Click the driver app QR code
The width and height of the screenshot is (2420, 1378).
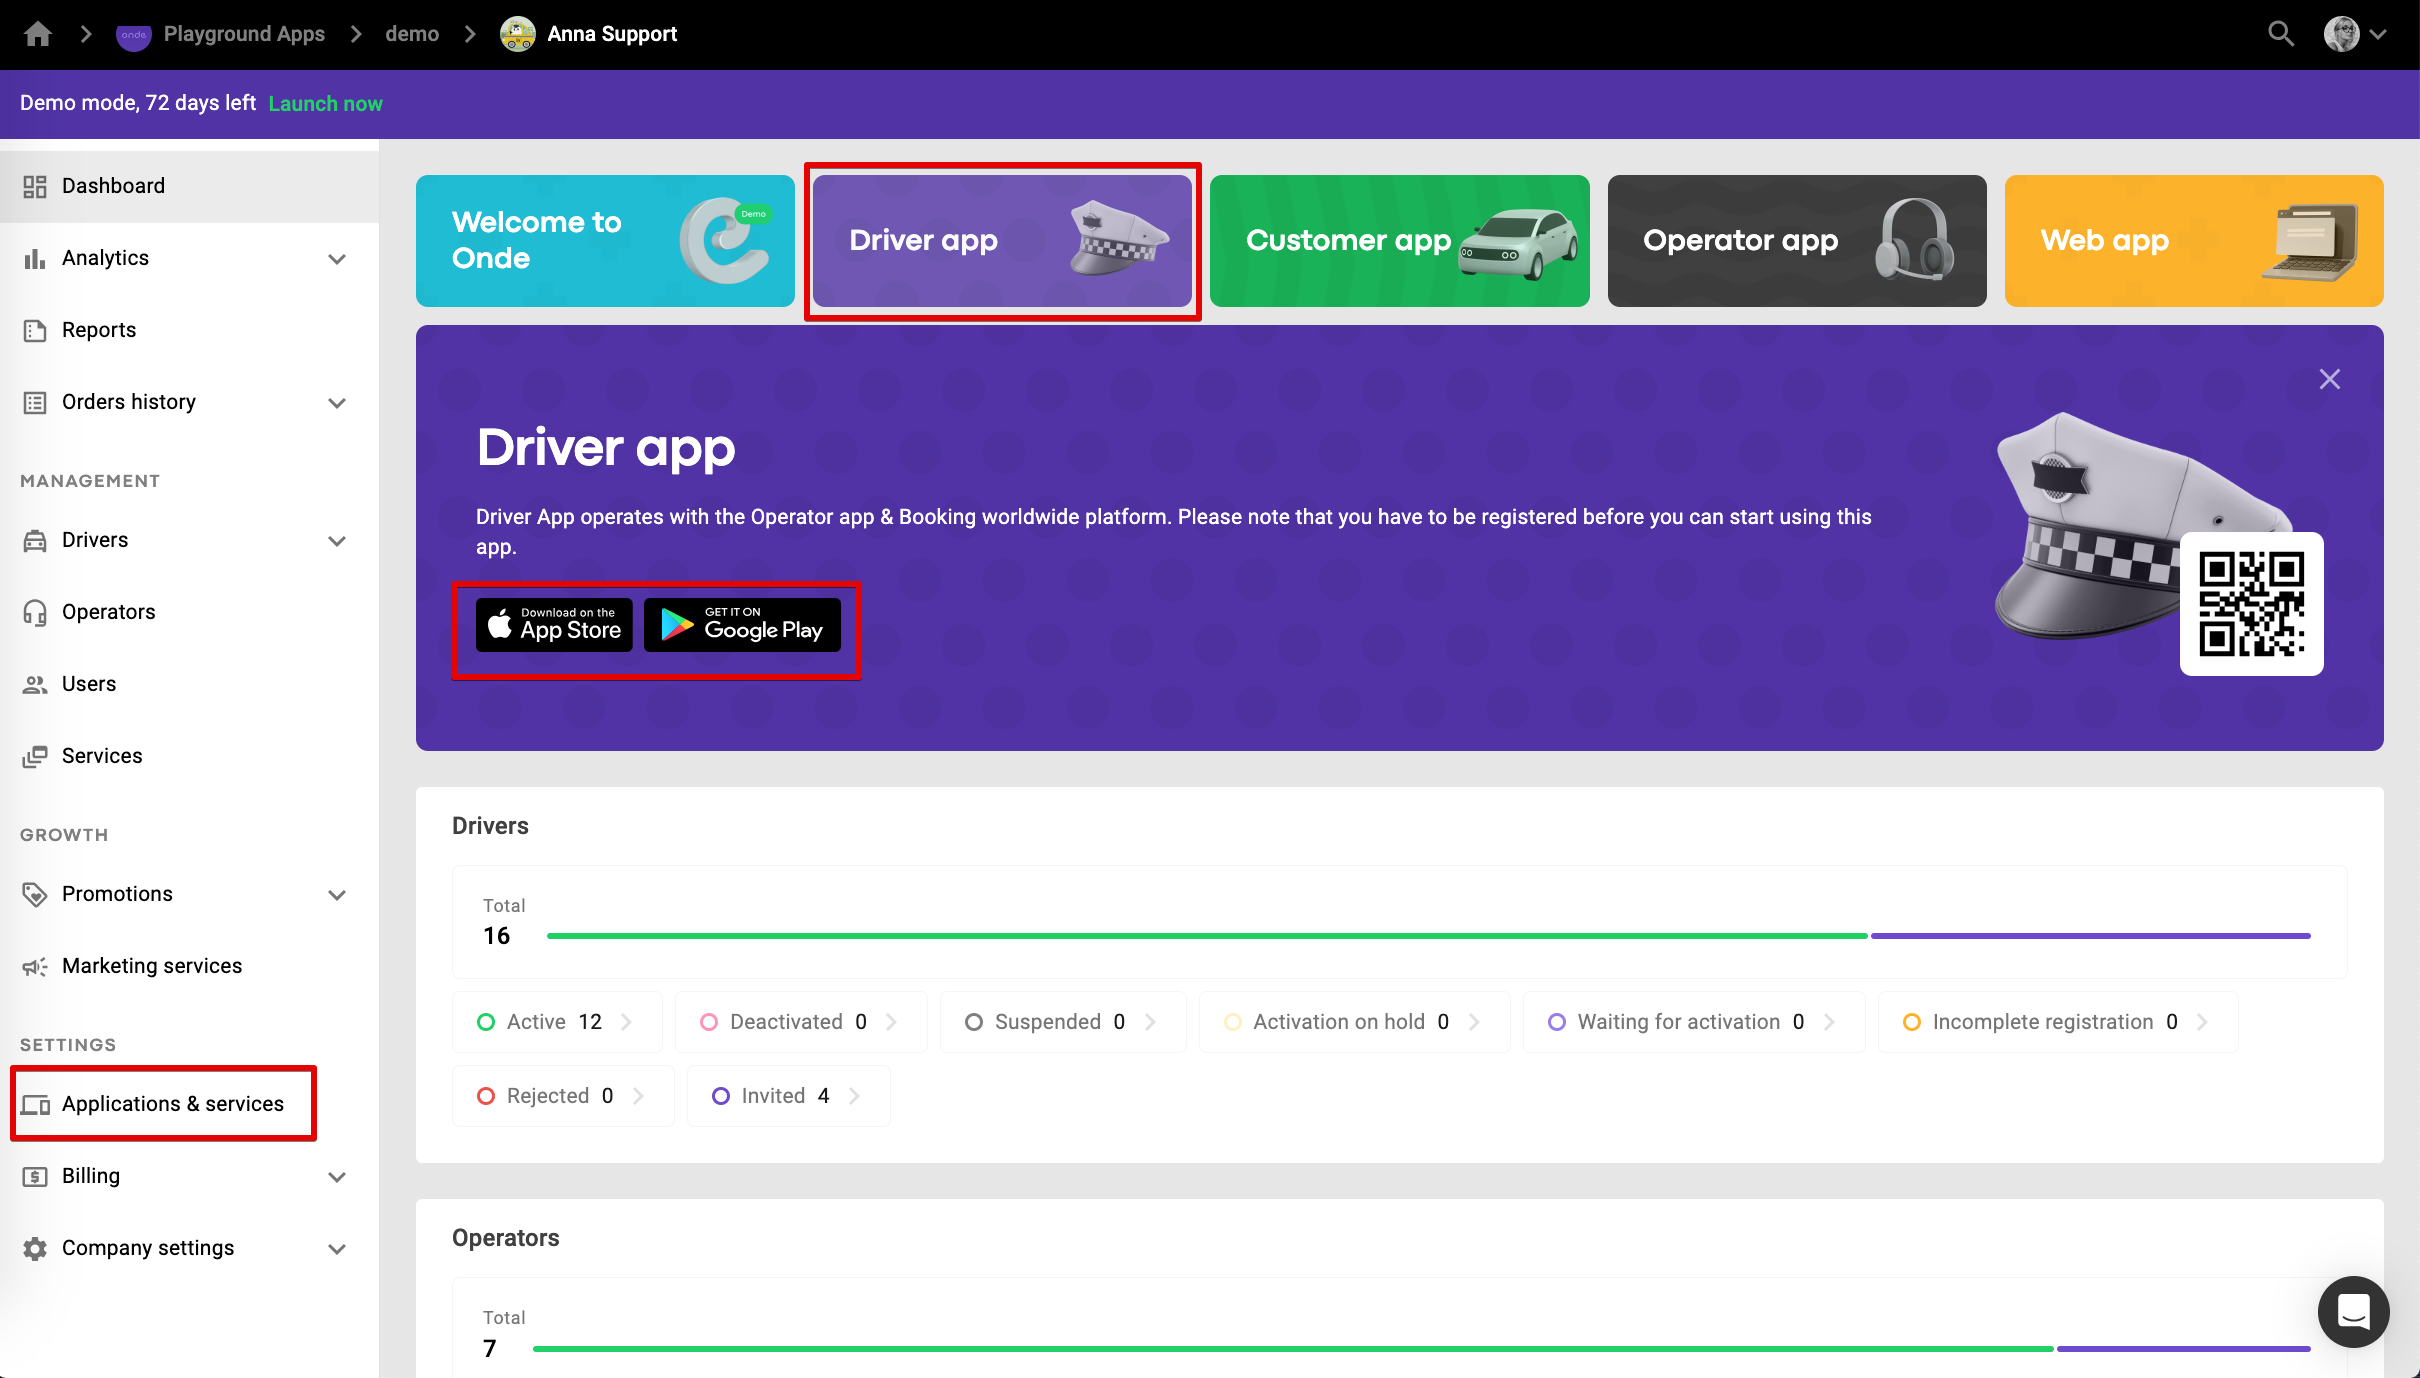[x=2251, y=604]
